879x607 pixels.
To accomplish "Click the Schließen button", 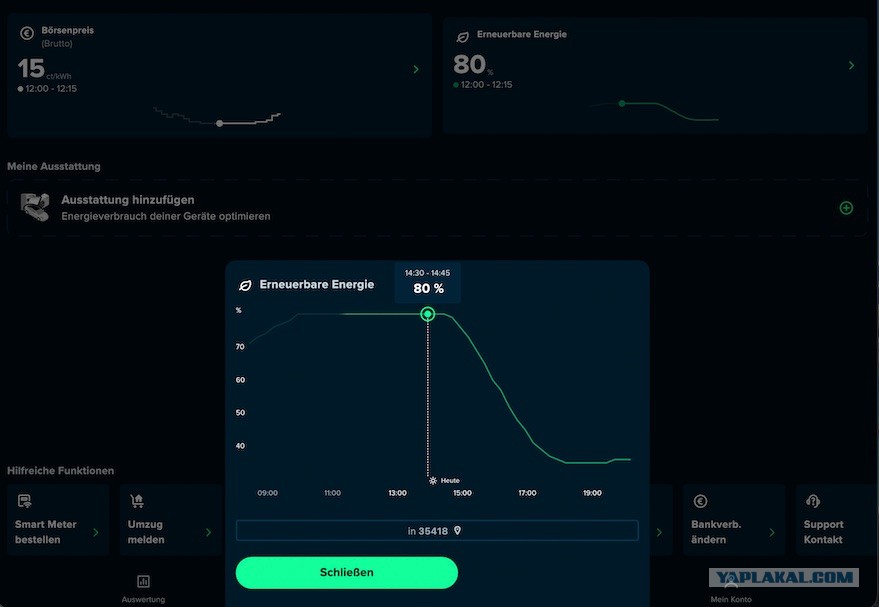I will pos(346,572).
